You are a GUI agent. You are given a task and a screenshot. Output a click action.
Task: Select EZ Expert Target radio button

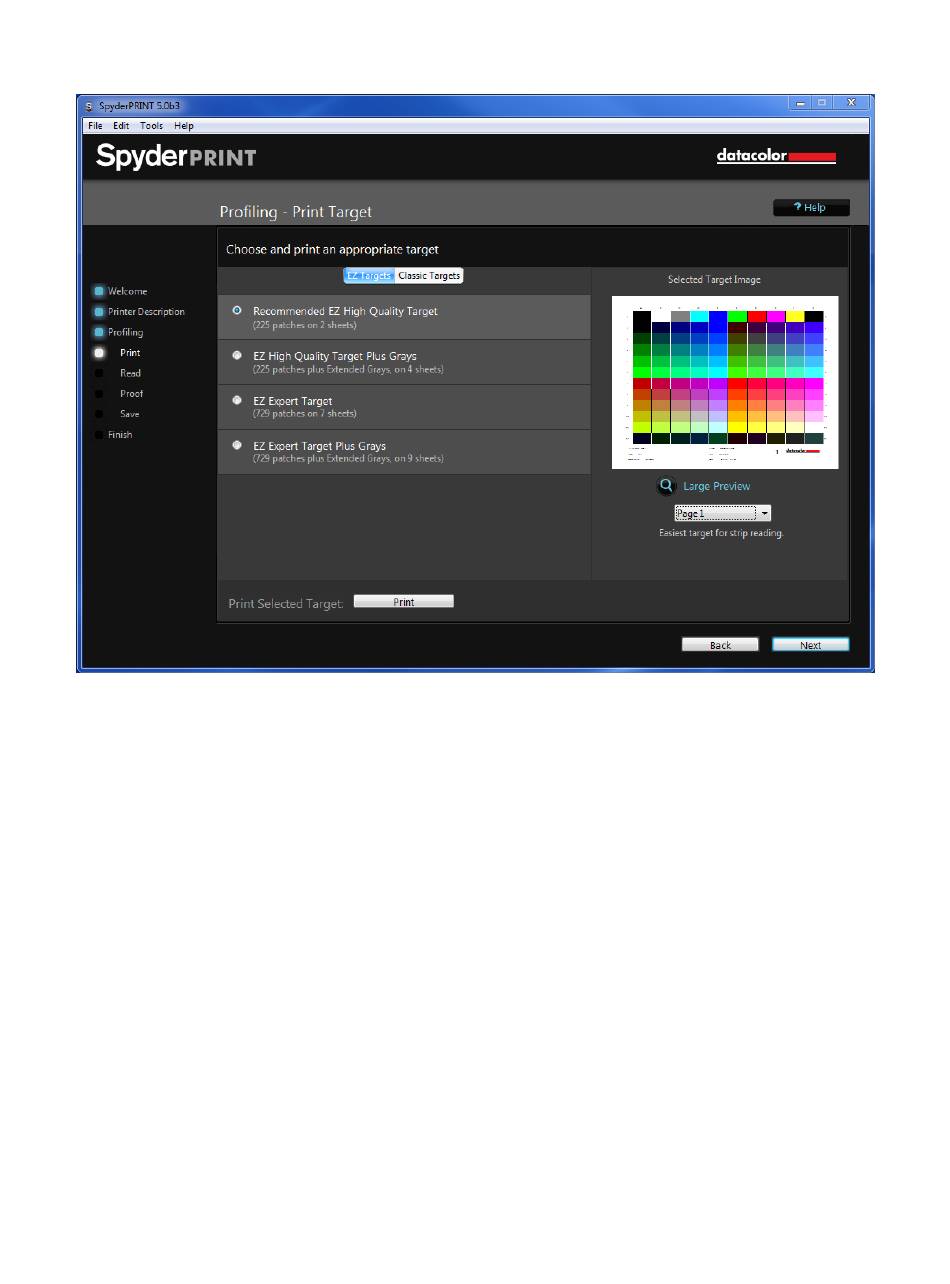(237, 400)
